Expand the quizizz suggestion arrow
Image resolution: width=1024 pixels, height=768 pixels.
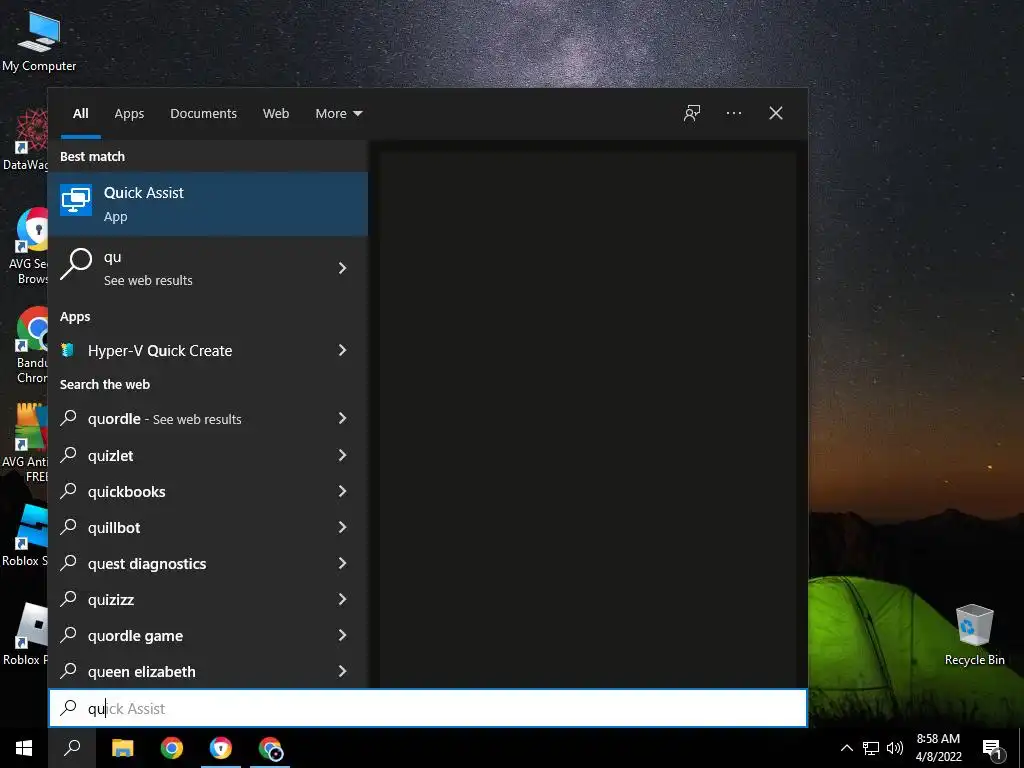[342, 599]
